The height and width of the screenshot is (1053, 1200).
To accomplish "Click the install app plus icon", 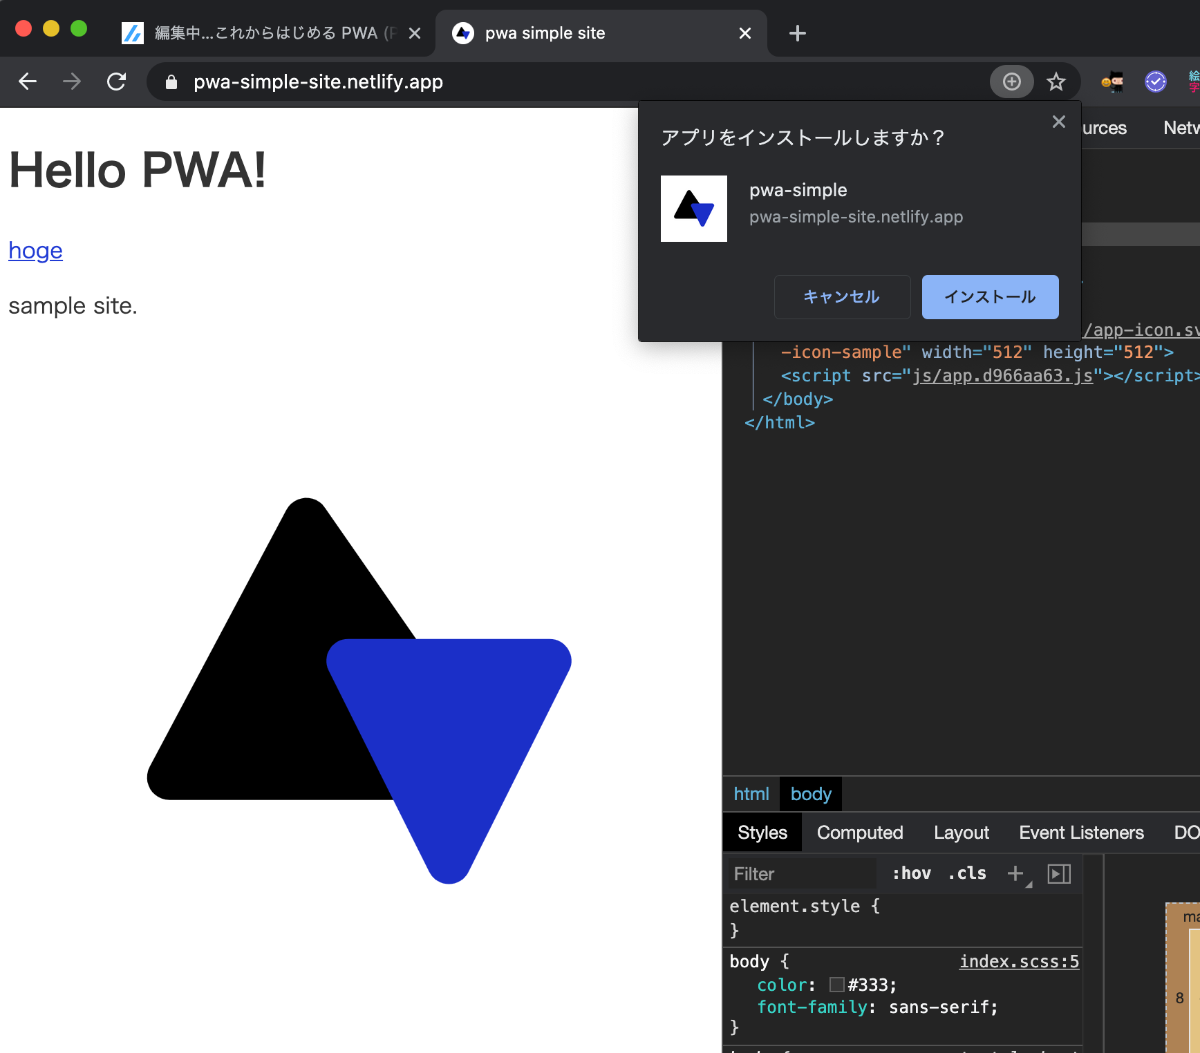I will point(1012,82).
